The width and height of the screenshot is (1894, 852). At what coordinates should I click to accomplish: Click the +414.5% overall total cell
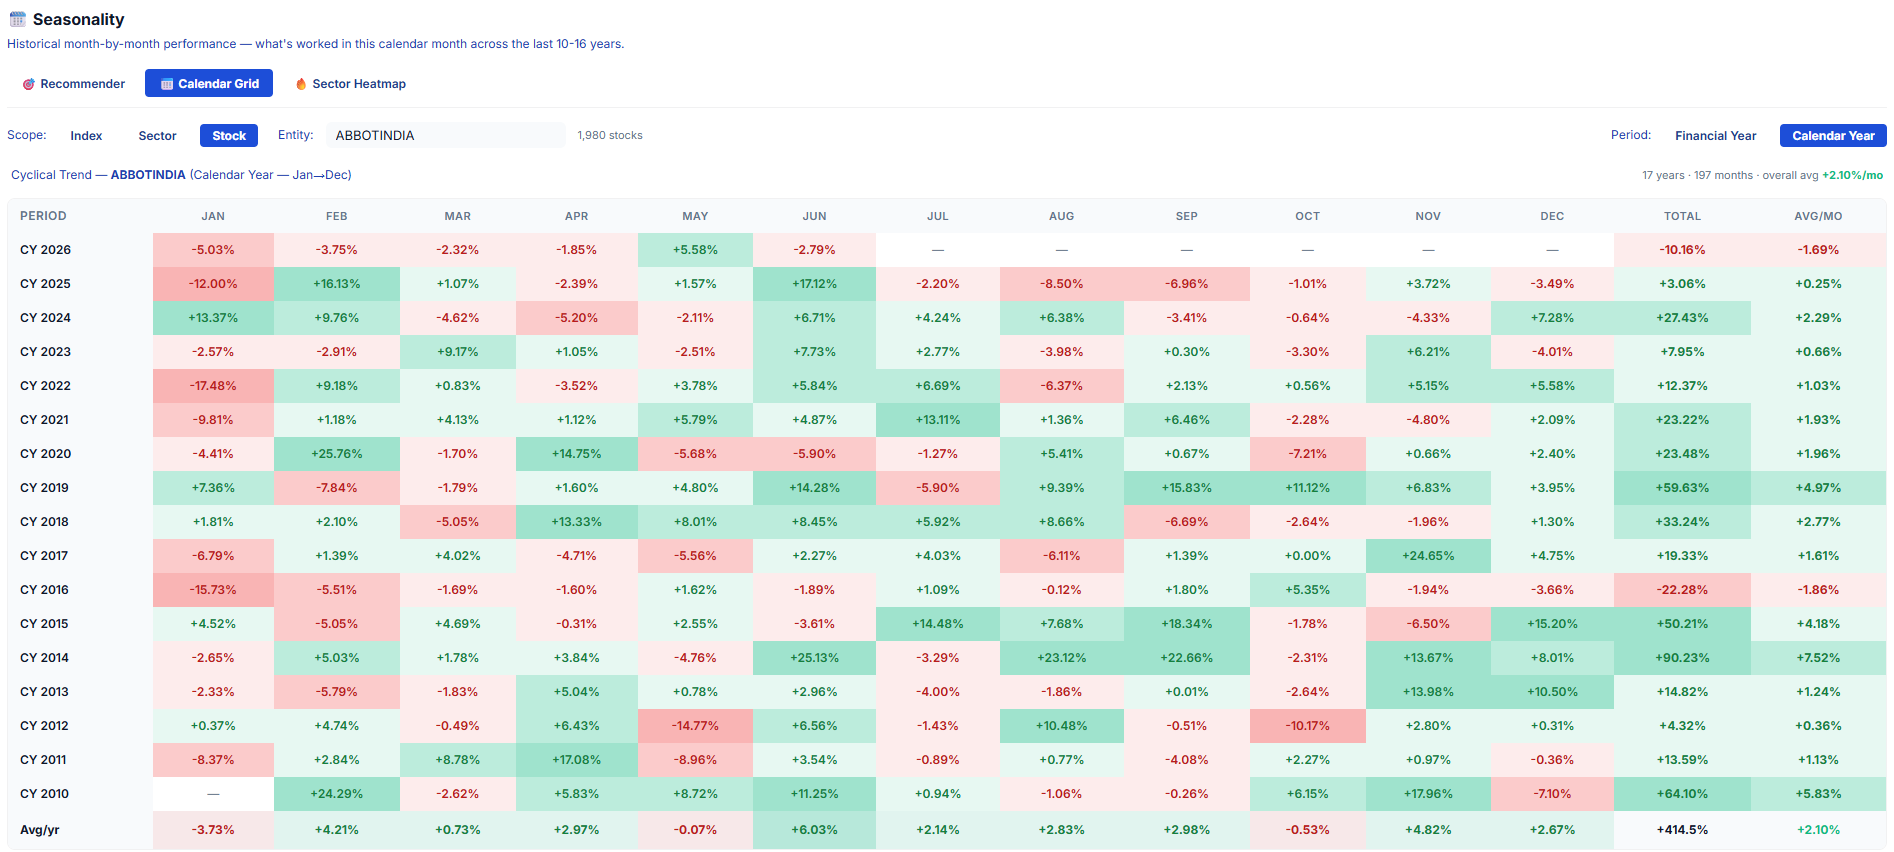point(1682,830)
